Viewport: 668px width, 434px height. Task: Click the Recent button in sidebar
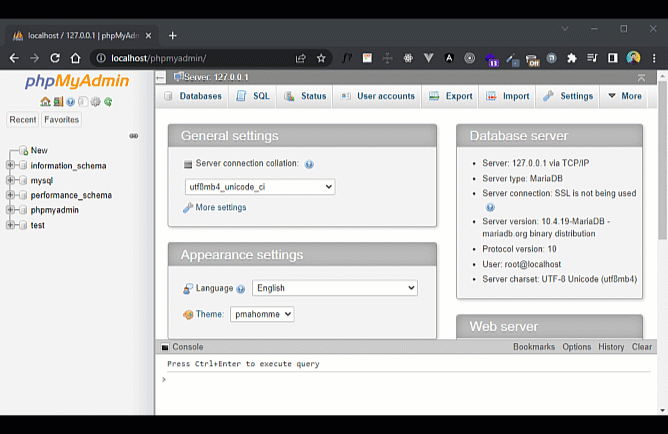(x=23, y=120)
